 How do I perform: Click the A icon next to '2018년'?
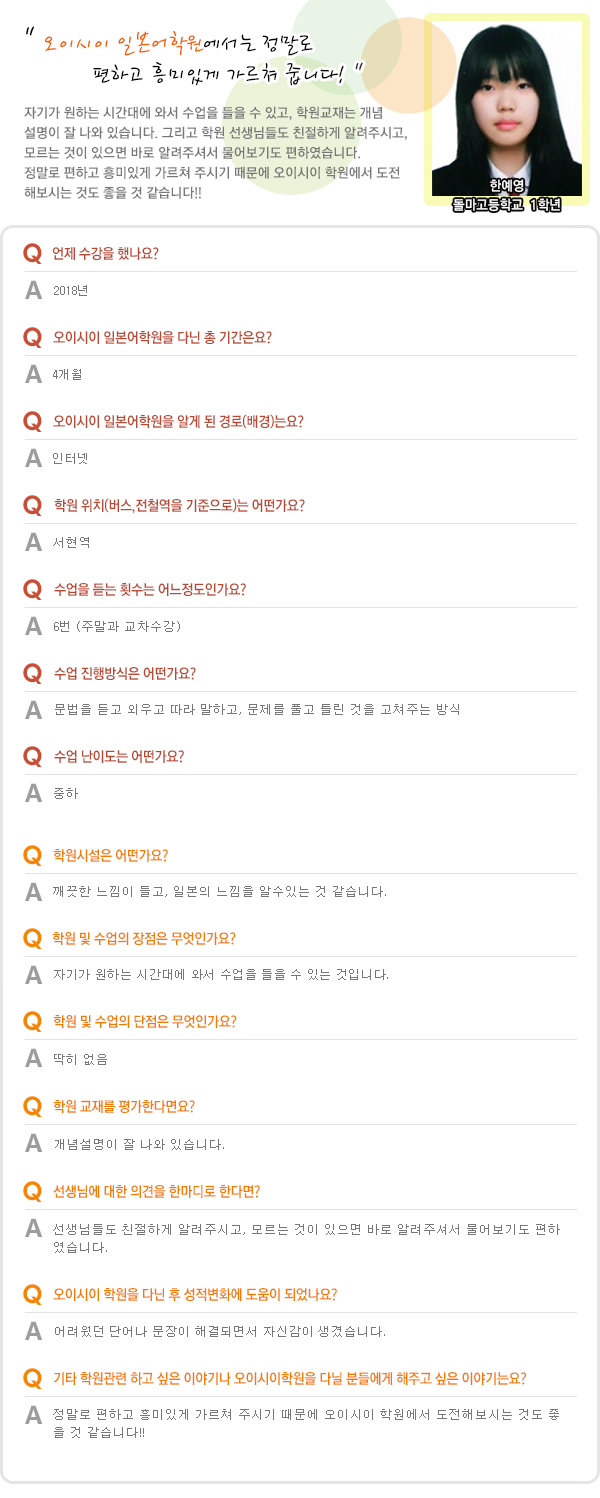33,291
